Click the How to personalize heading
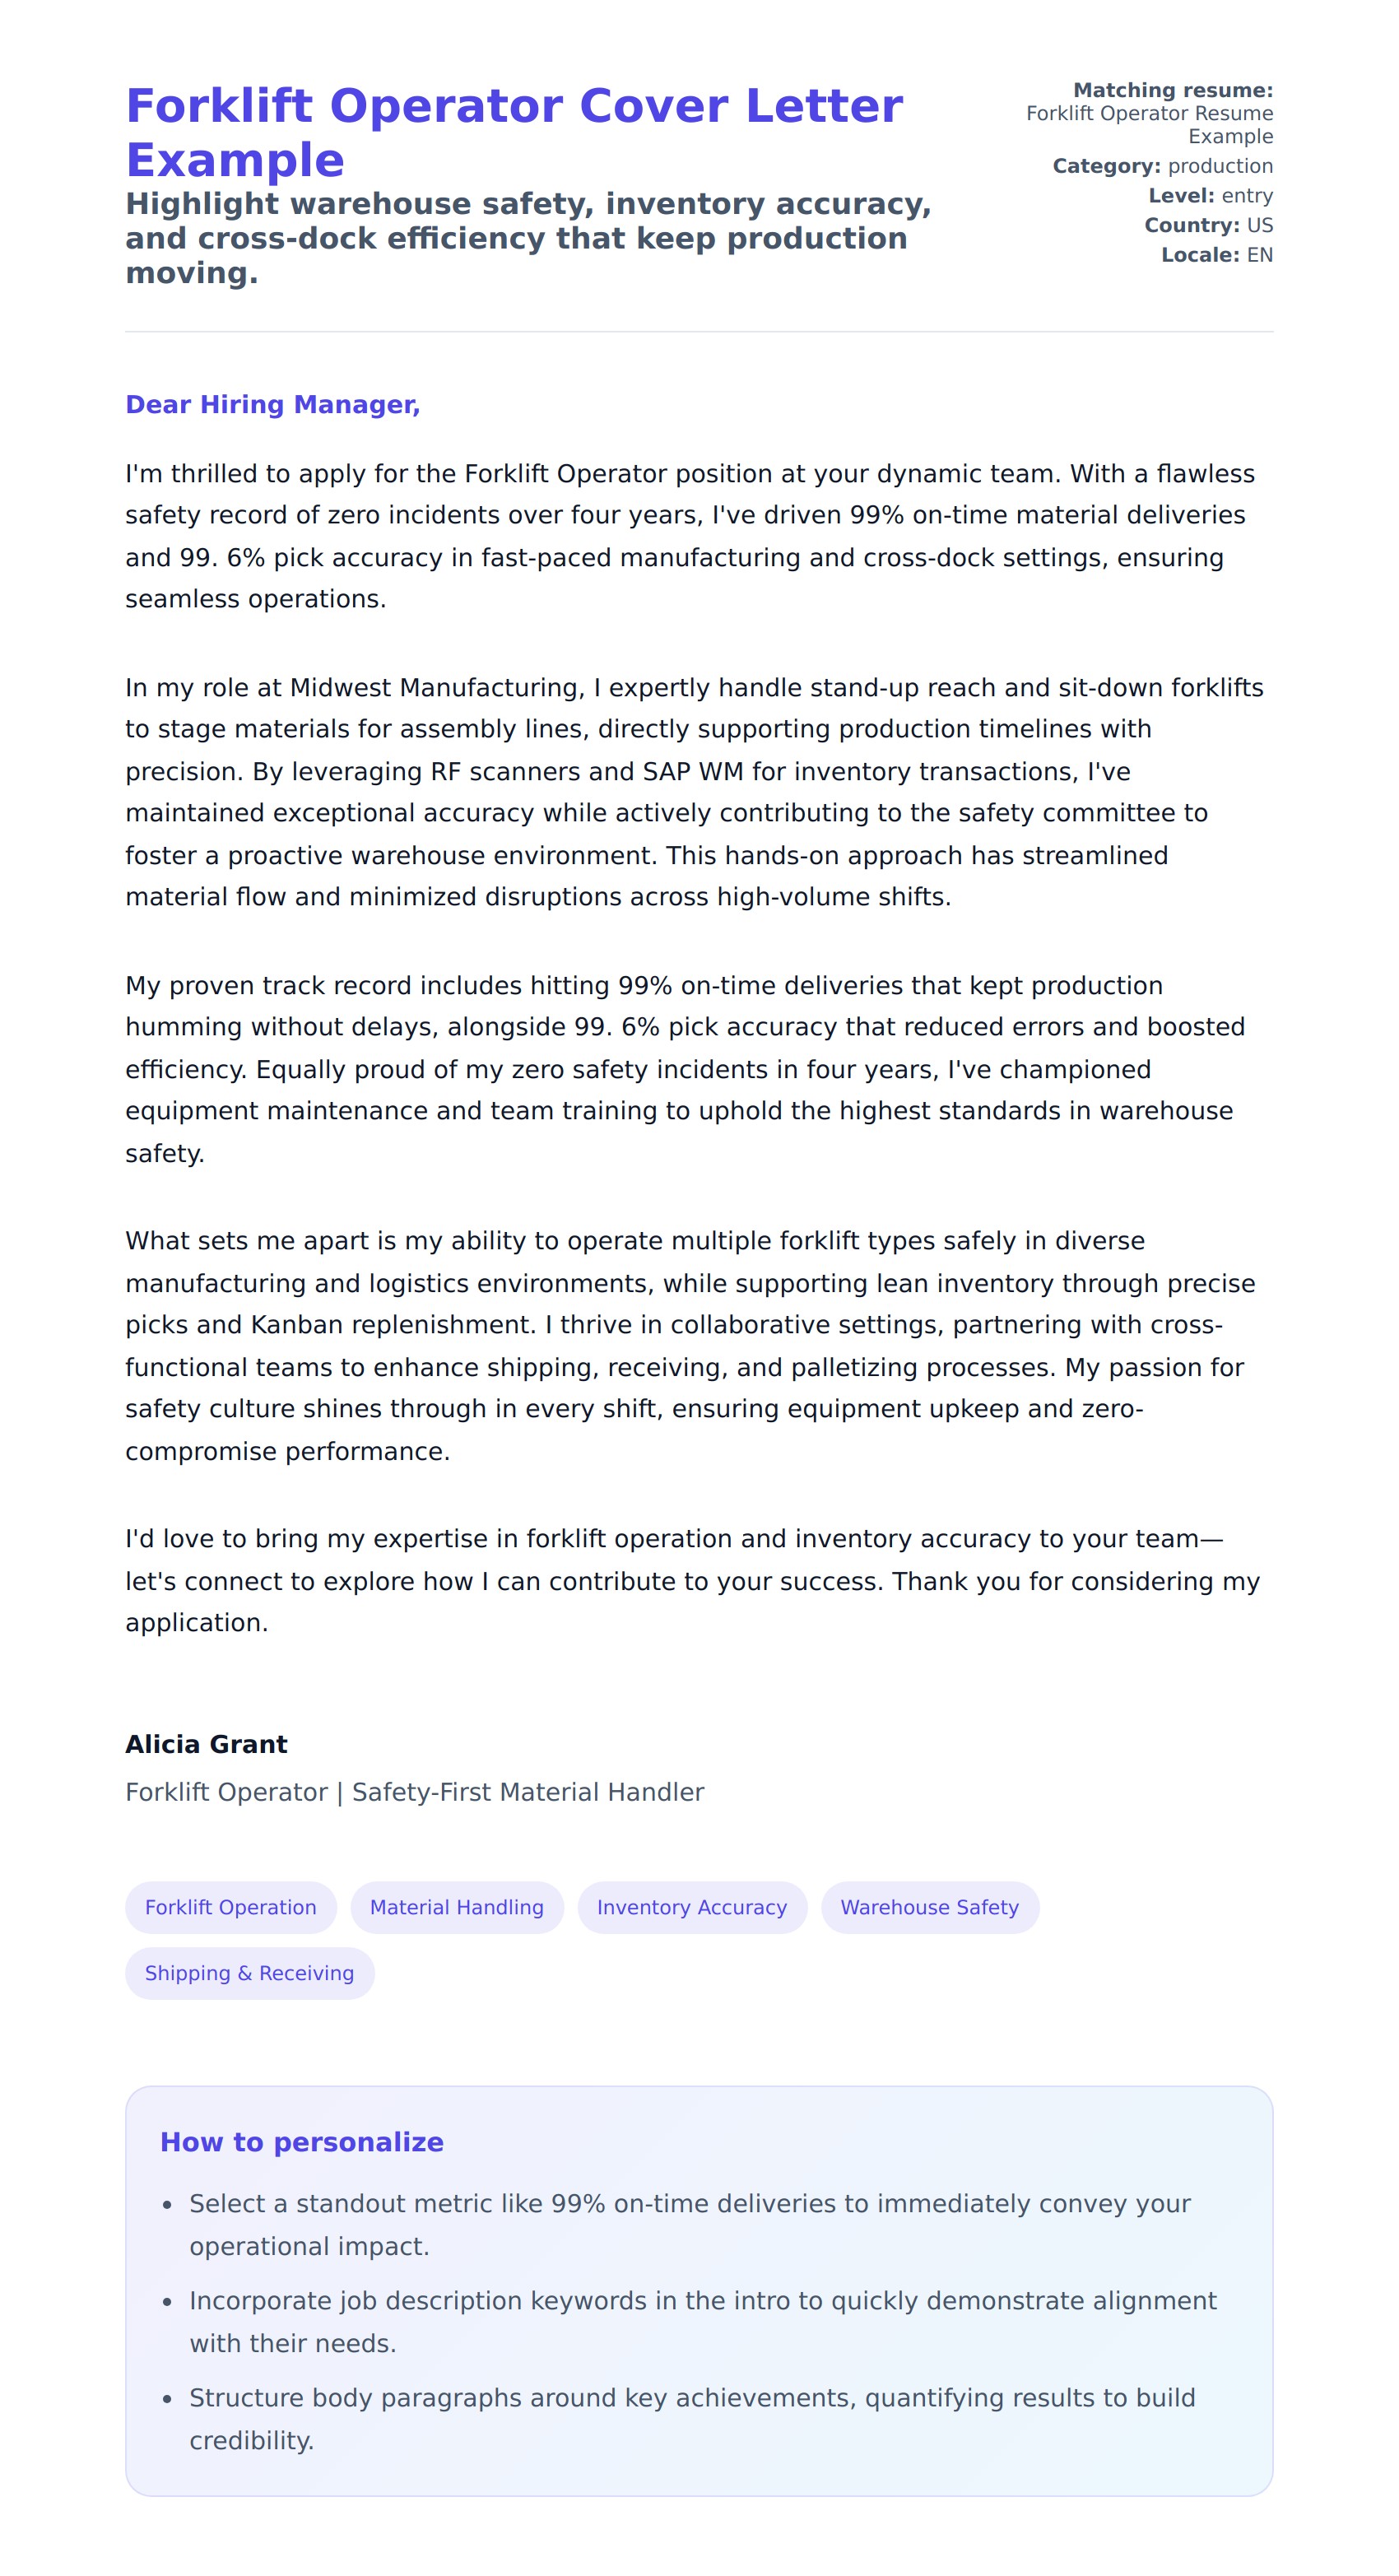Viewport: 1399px width, 2576px height. tap(301, 2142)
